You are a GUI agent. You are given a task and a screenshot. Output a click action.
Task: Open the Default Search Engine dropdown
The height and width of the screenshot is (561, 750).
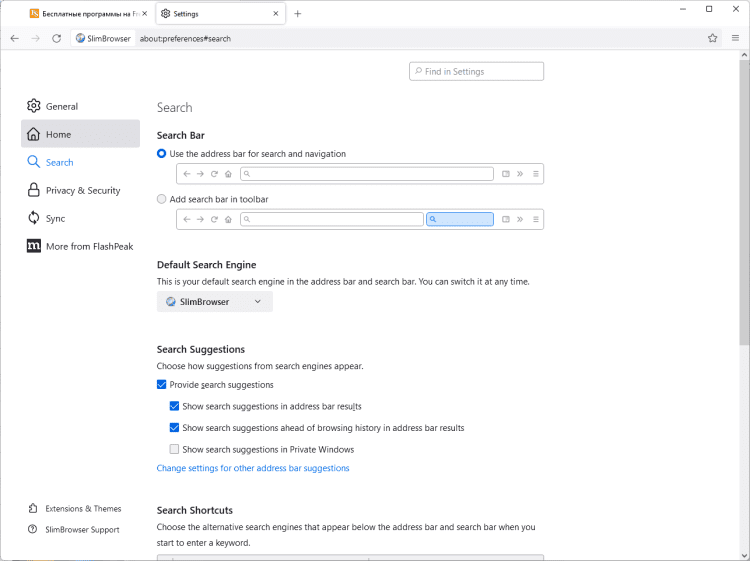pos(214,301)
